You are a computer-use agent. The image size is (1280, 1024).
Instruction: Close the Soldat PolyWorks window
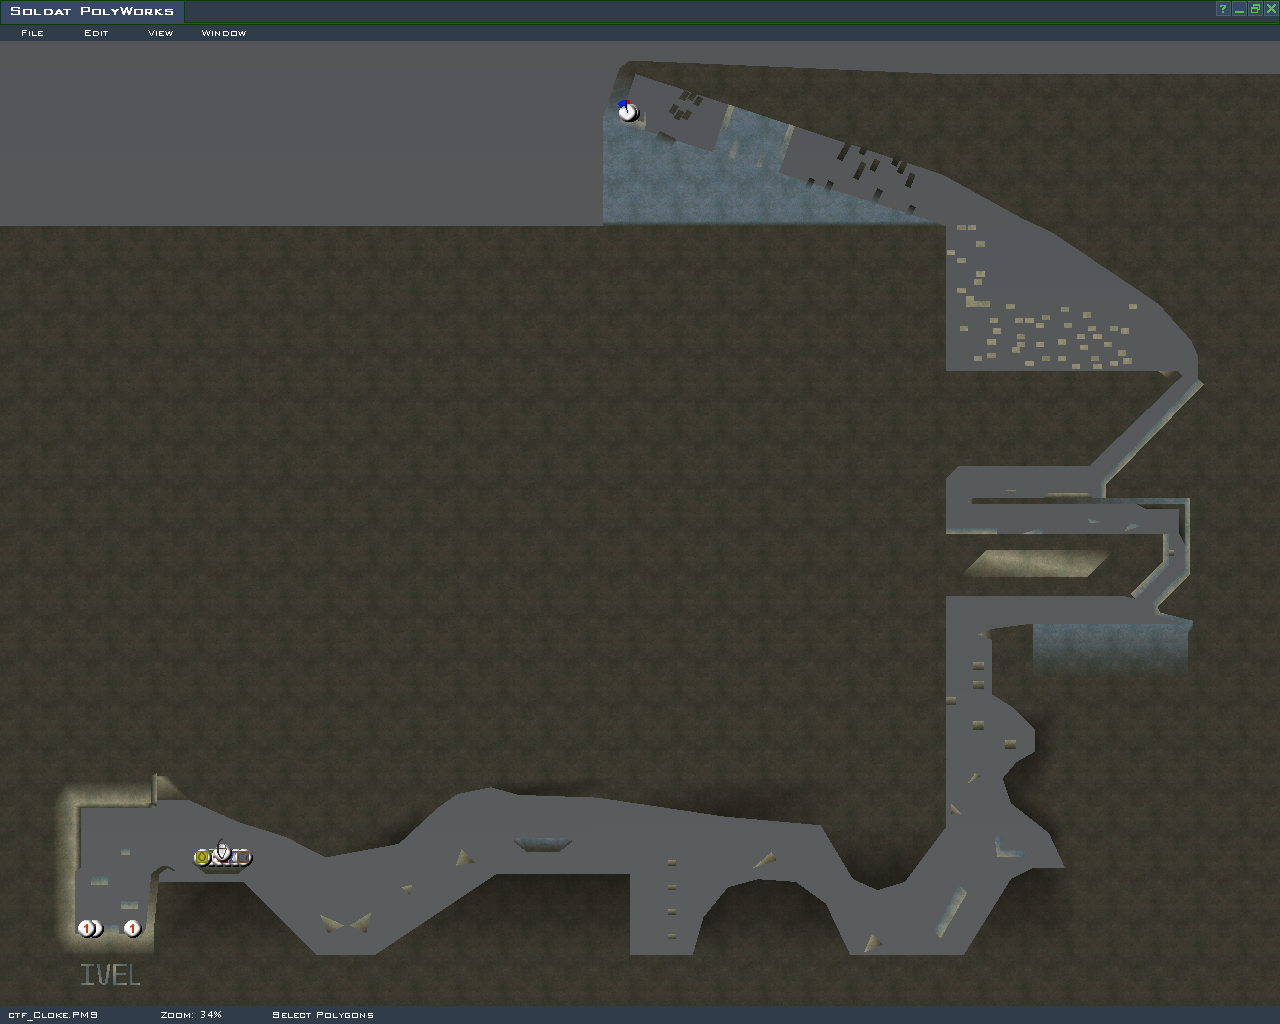point(1271,9)
